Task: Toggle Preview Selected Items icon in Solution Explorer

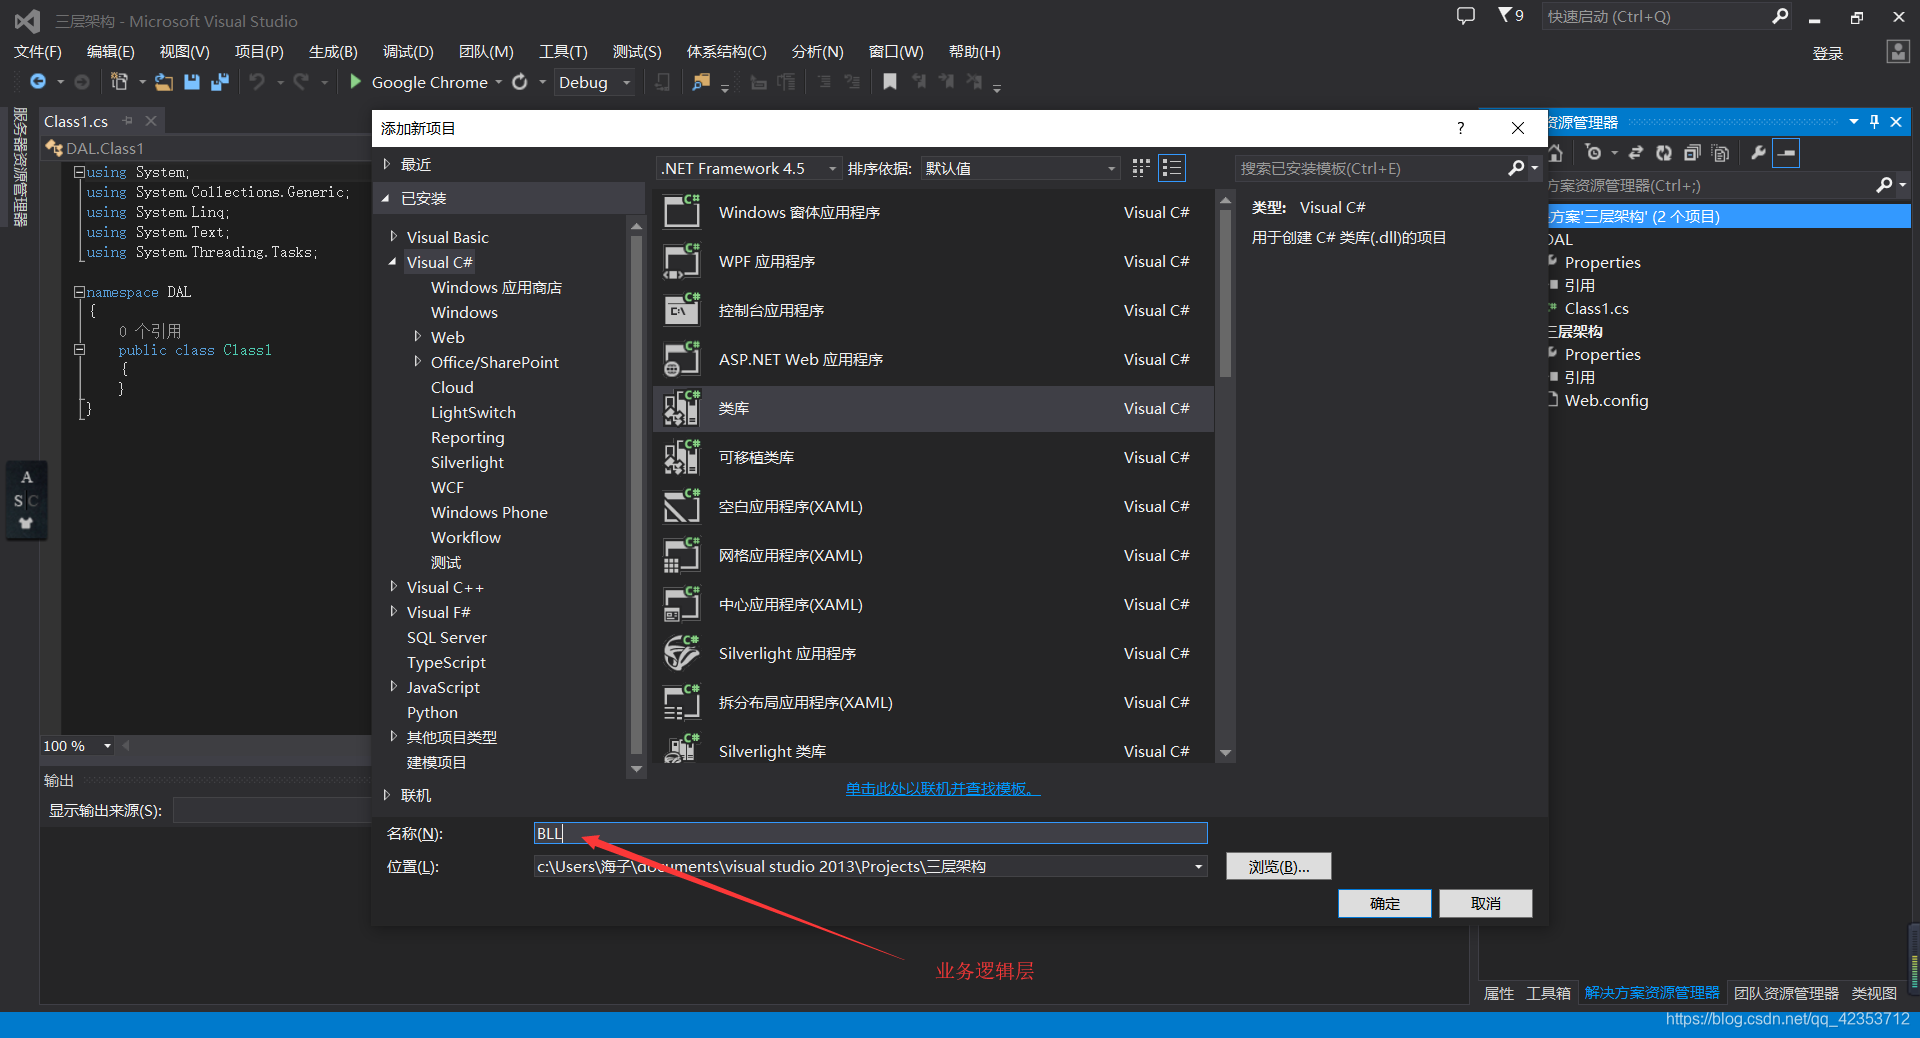Action: coord(1786,153)
